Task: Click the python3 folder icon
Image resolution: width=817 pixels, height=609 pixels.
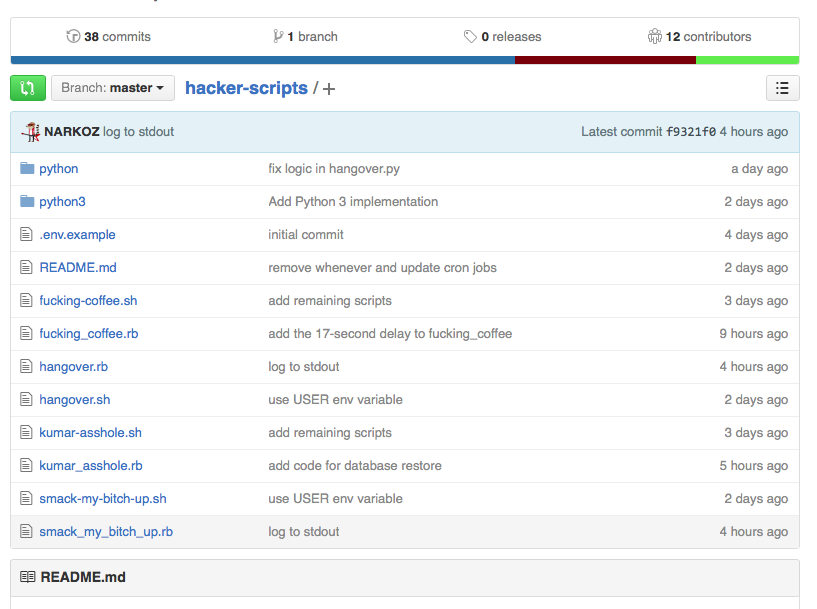Action: (27, 201)
